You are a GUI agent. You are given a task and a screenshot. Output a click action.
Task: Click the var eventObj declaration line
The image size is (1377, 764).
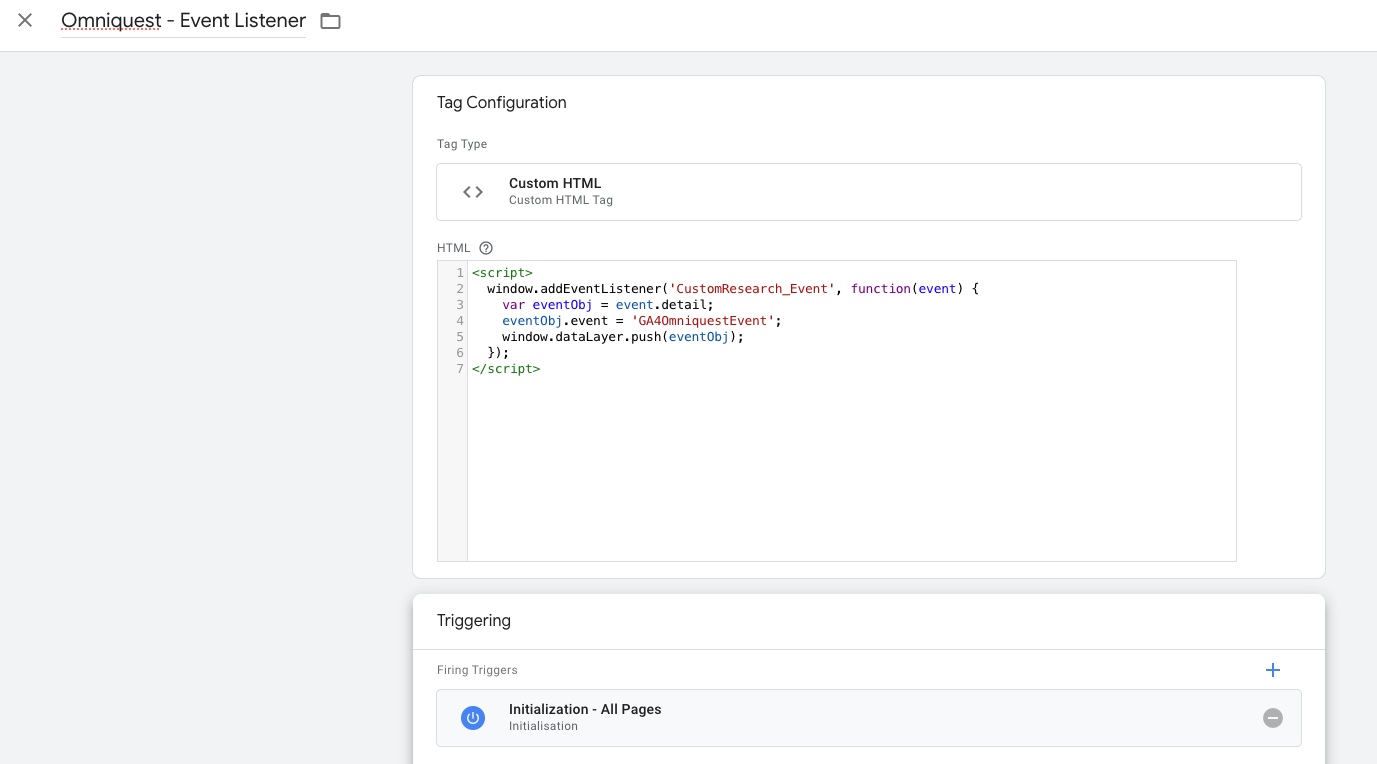coord(608,305)
